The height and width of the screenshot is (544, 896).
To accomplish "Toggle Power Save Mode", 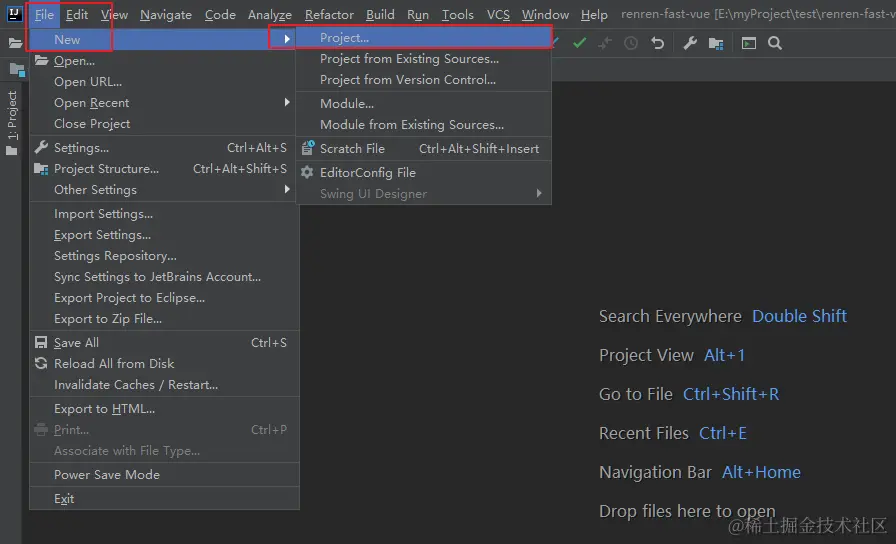I will tap(164, 474).
